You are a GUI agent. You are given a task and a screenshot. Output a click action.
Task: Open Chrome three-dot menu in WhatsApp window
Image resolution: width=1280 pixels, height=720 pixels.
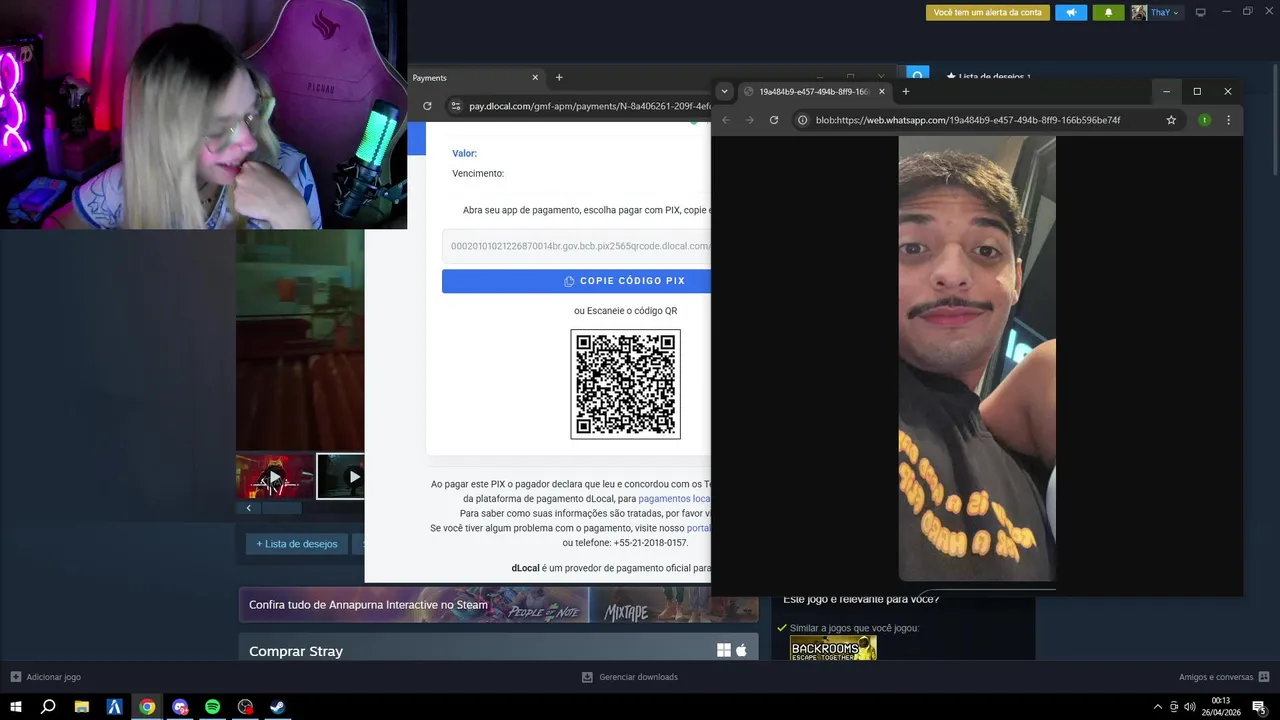coord(1229,120)
